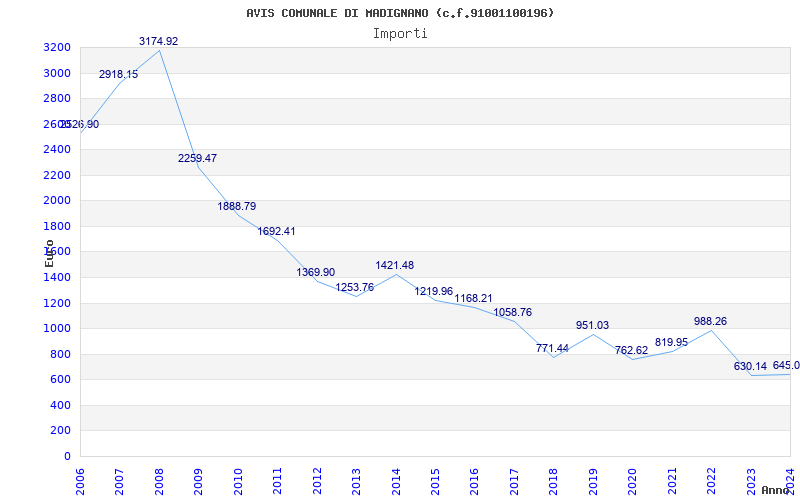Select the data label 1888.79
This screenshot has height=500, width=800.
click(x=237, y=207)
